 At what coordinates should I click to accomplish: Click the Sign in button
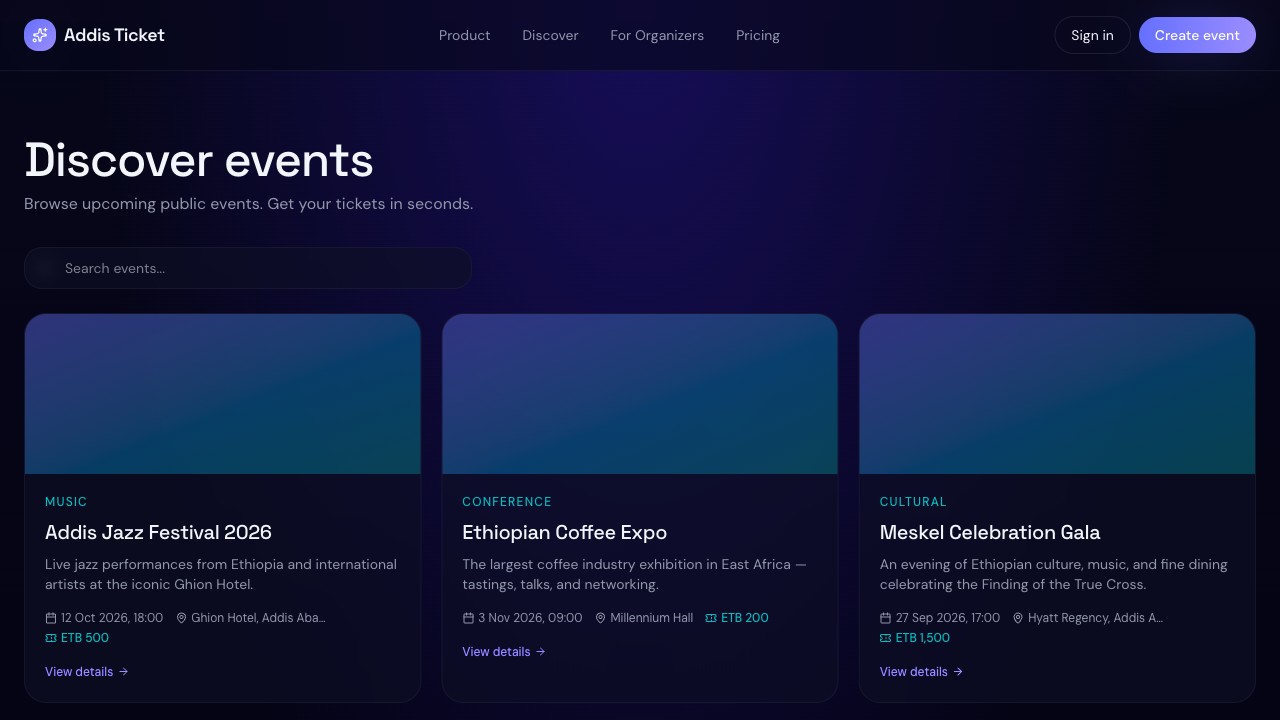[1092, 35]
